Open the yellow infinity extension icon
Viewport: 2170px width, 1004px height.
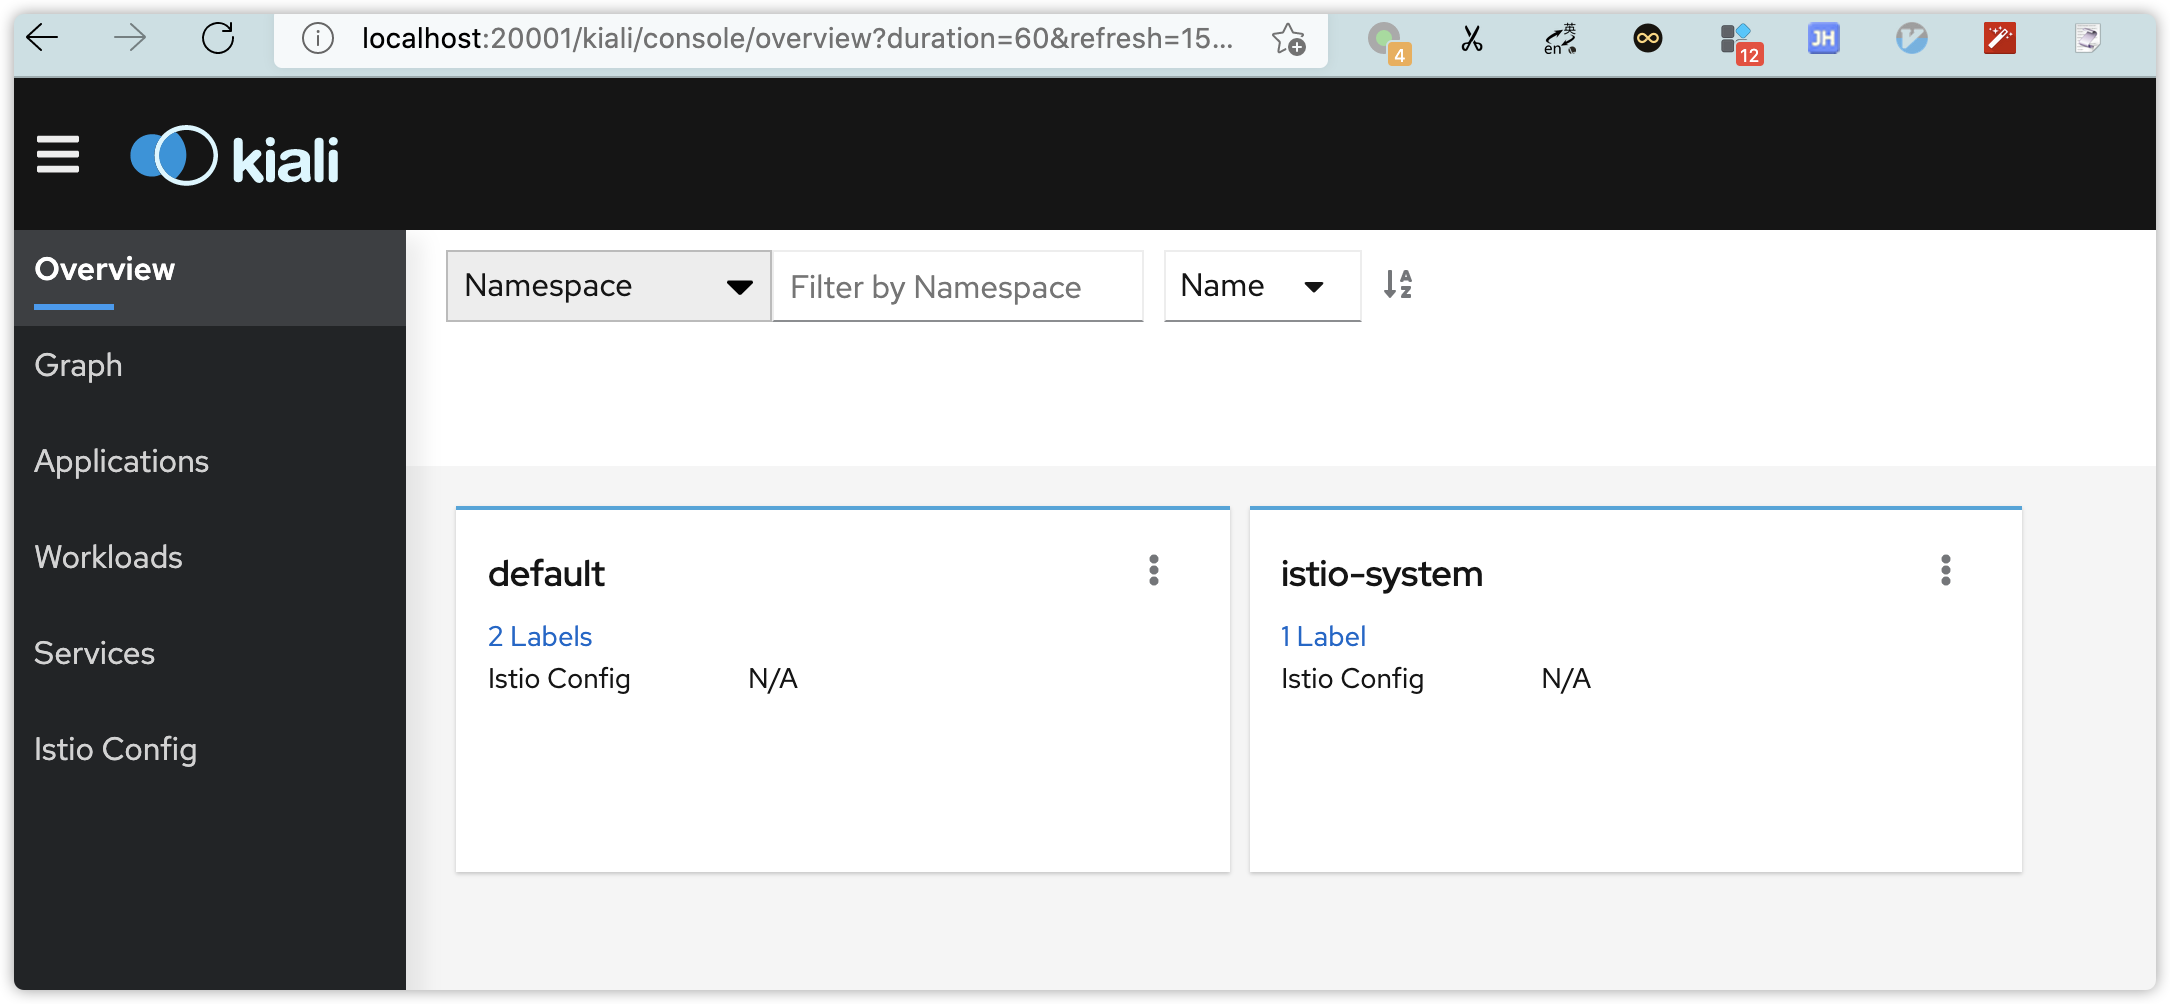[1648, 39]
